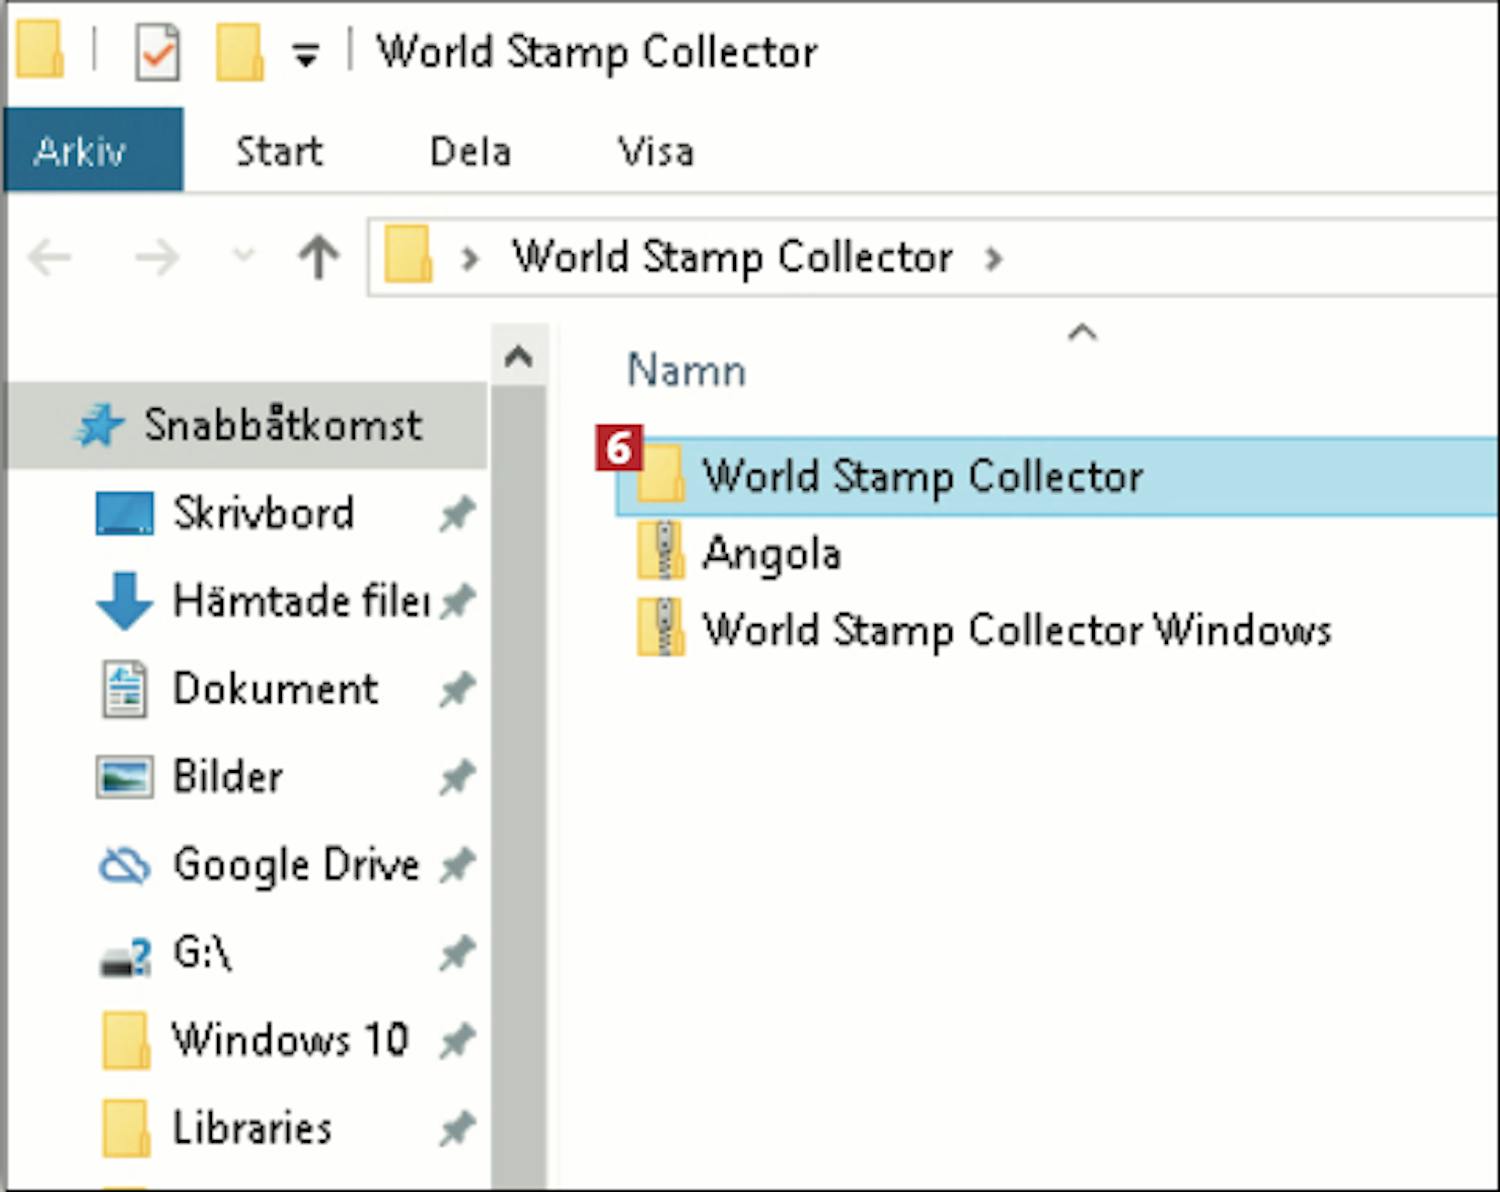Image resolution: width=1500 pixels, height=1192 pixels.
Task: Select the Angola zip file
Action: click(771, 553)
